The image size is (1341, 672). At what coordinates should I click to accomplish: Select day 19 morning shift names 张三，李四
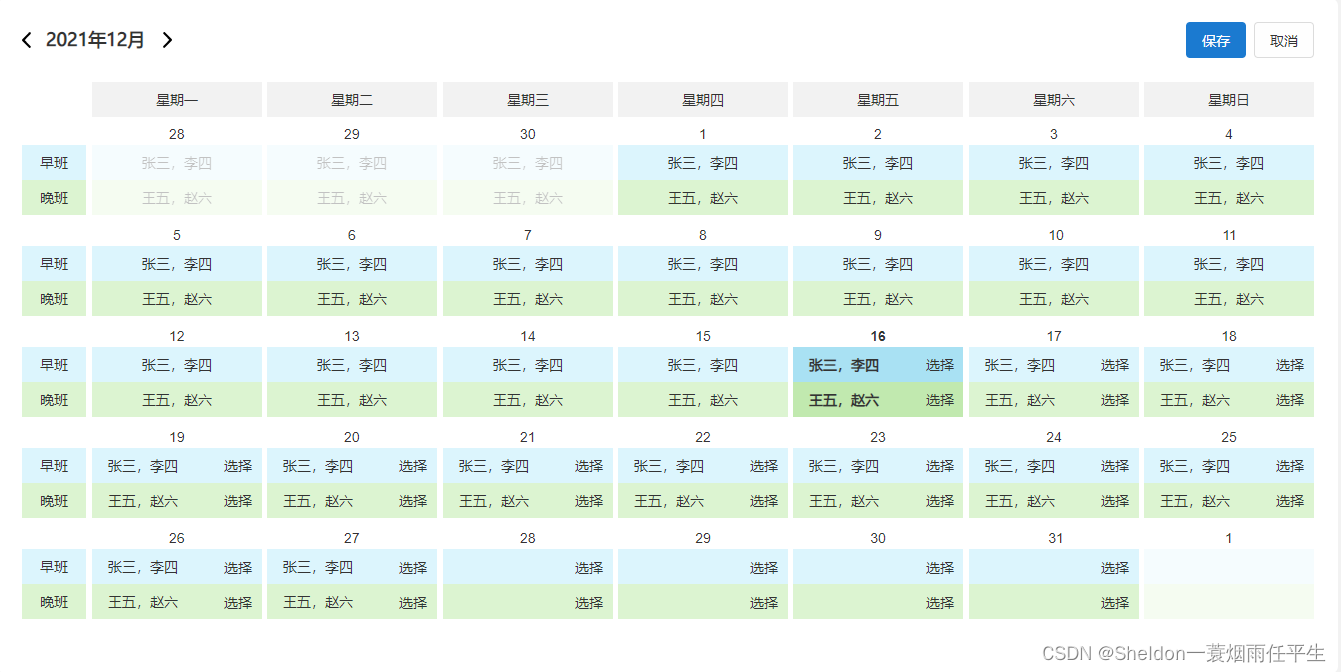click(143, 466)
